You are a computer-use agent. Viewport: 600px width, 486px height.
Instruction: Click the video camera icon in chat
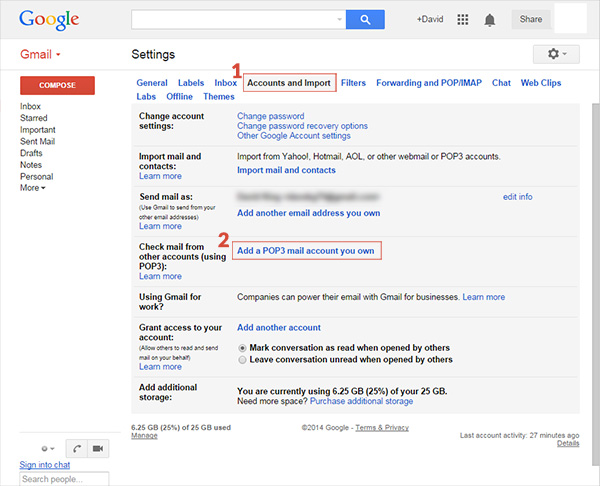coord(98,449)
